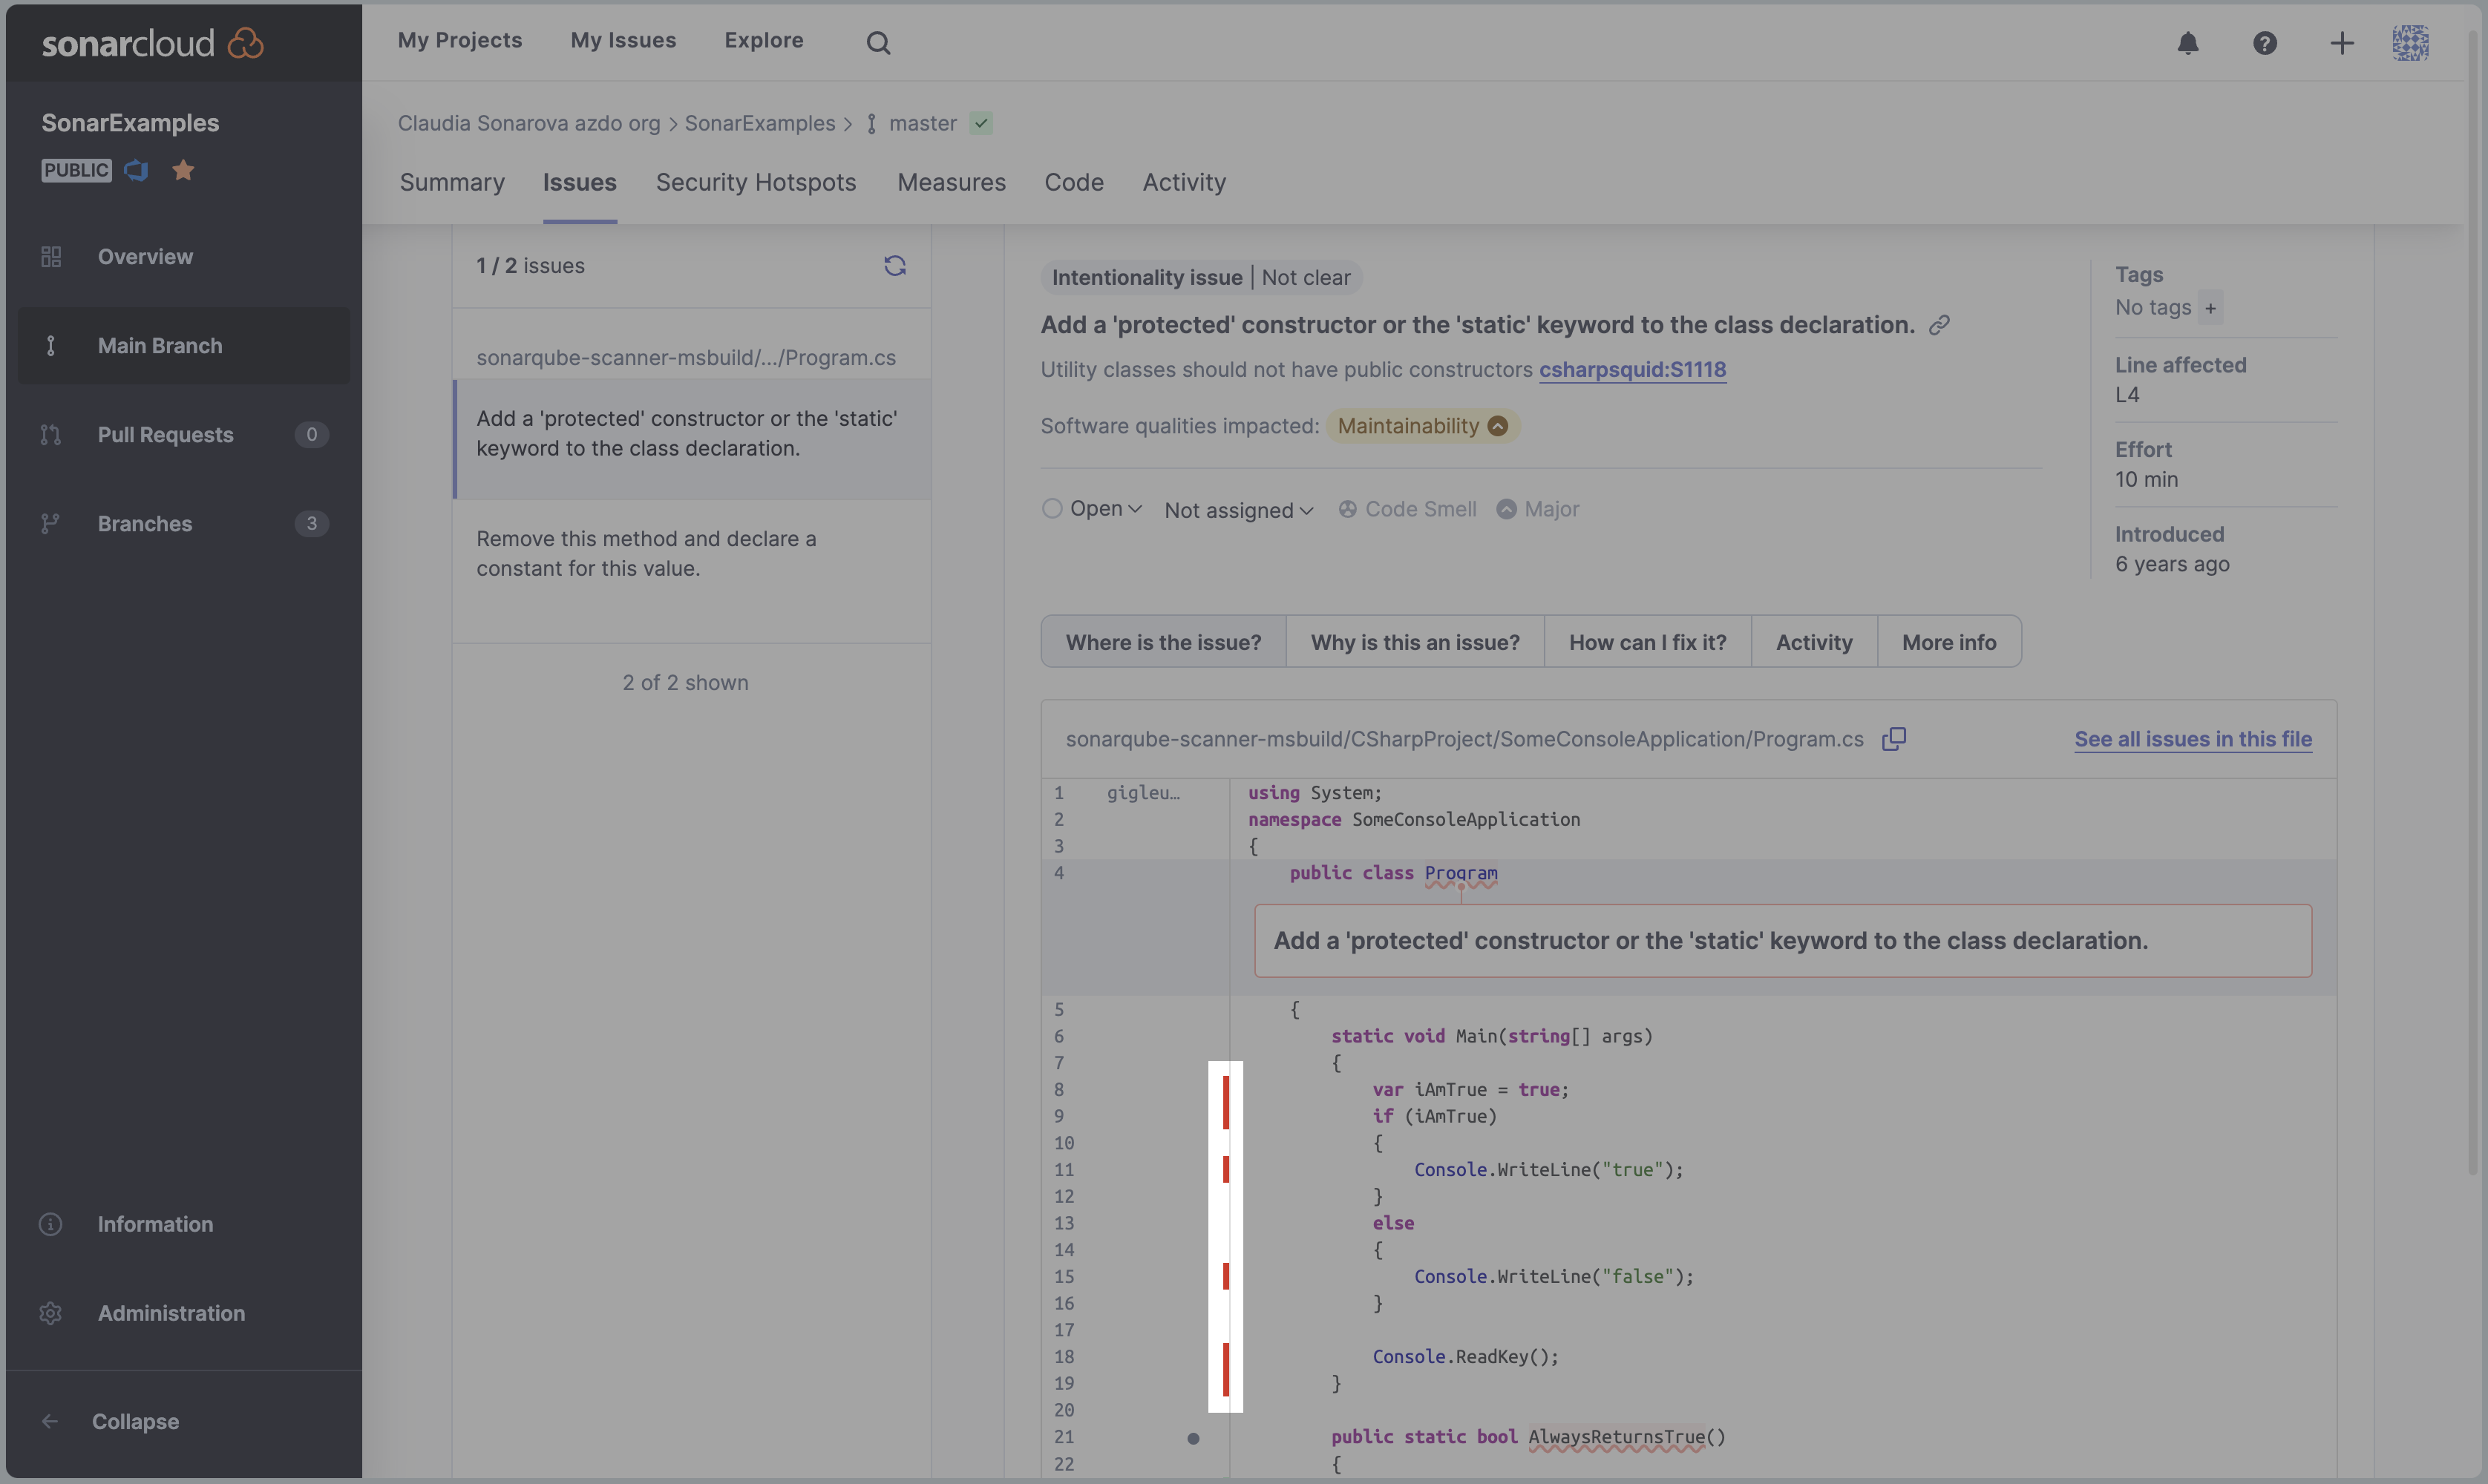Click the Maintainability quality badge
Screen dimensions: 2488x1484
(x=1422, y=426)
